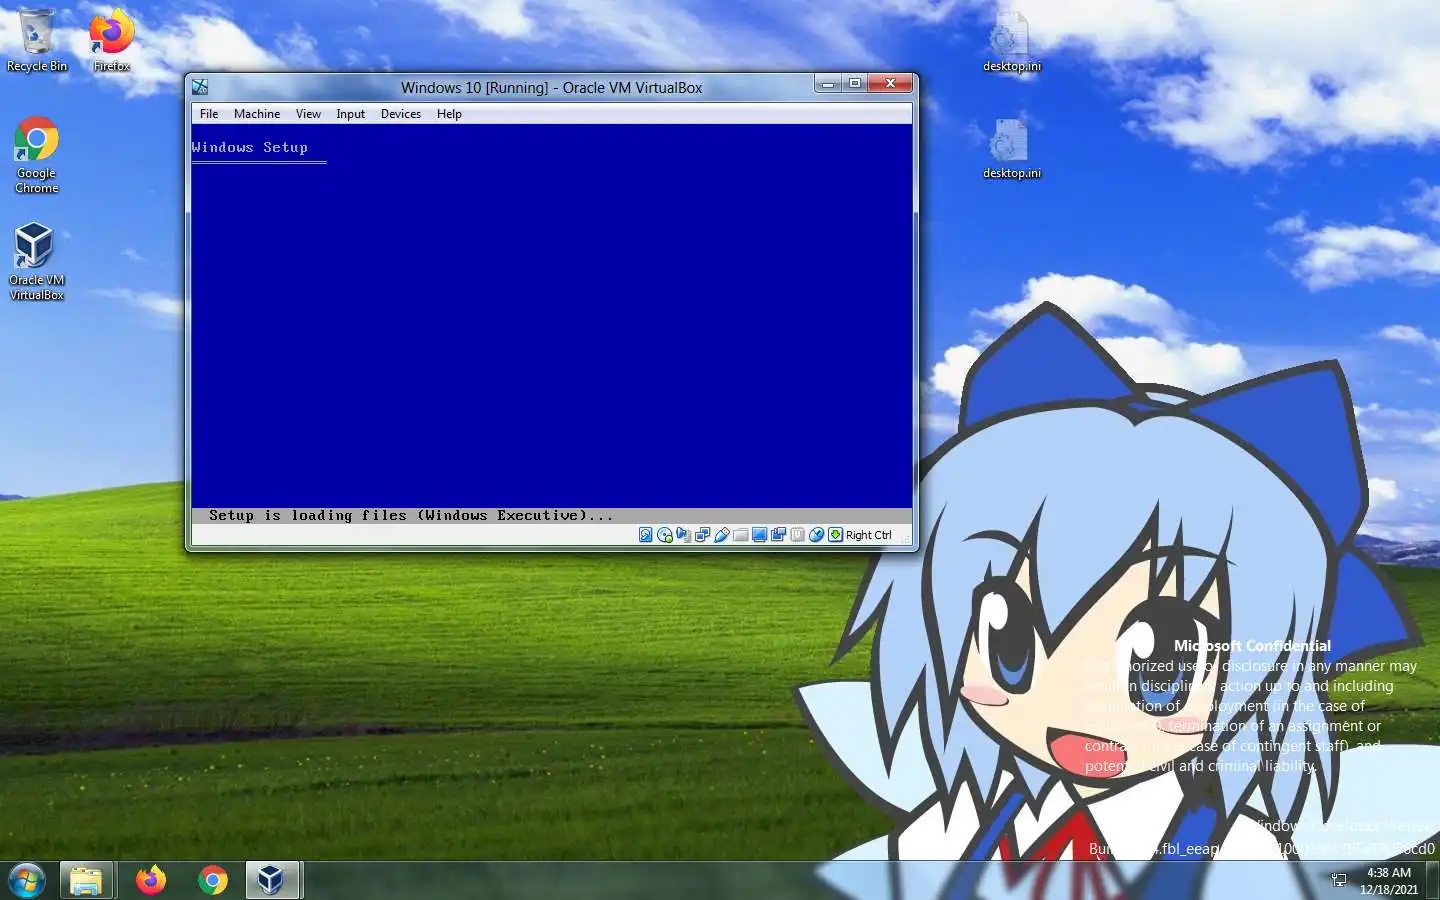Image resolution: width=1440 pixels, height=900 pixels.
Task: Click the shared folders indicator
Action: (x=741, y=535)
